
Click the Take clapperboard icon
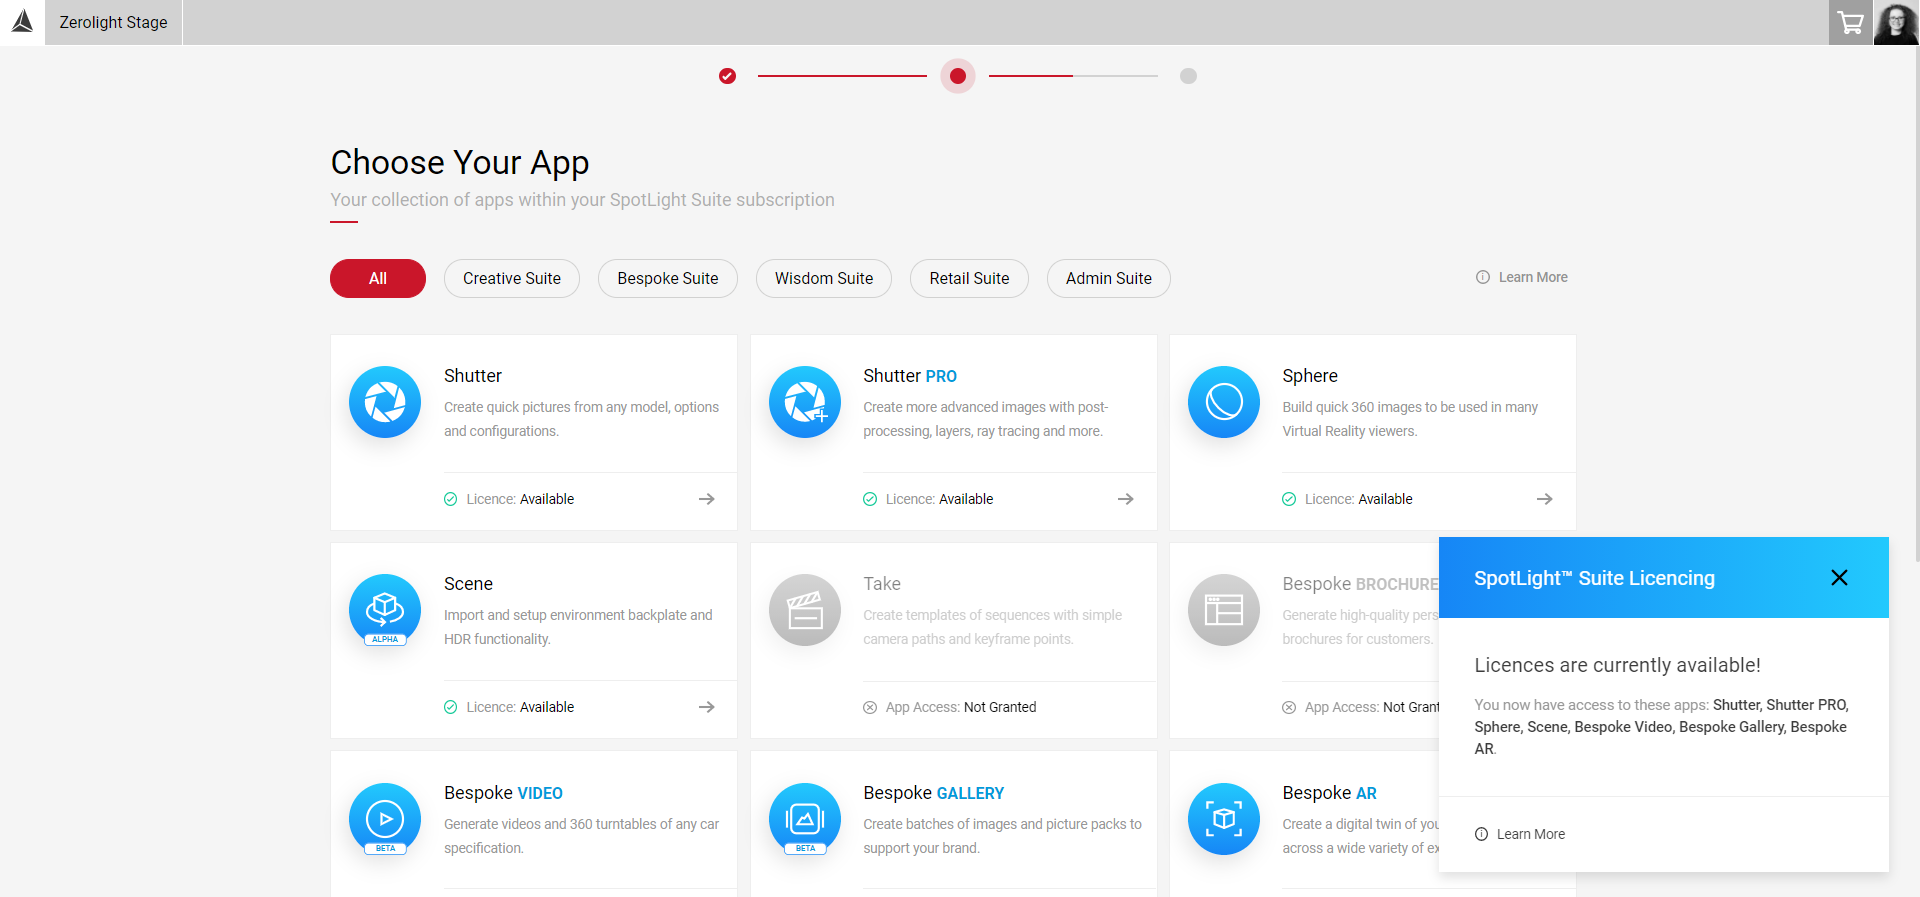pyautogui.click(x=805, y=610)
